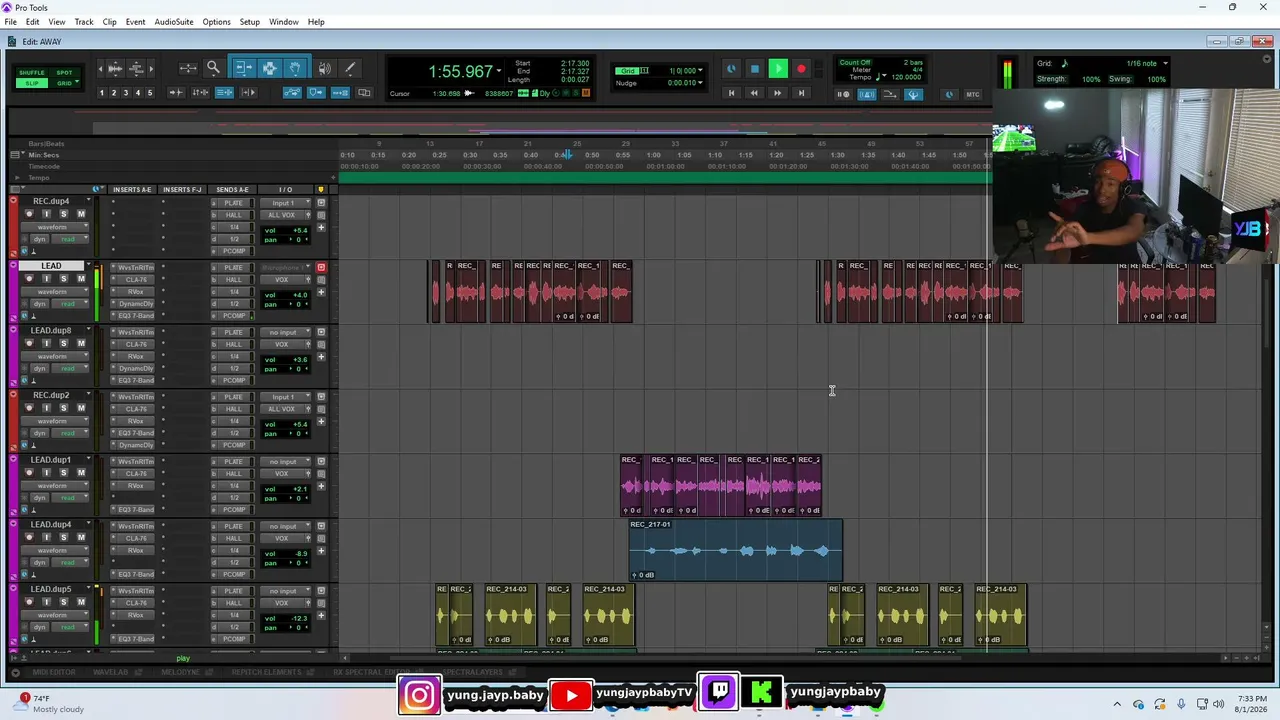Open the Setup menu
1280x720 pixels.
pos(250,22)
